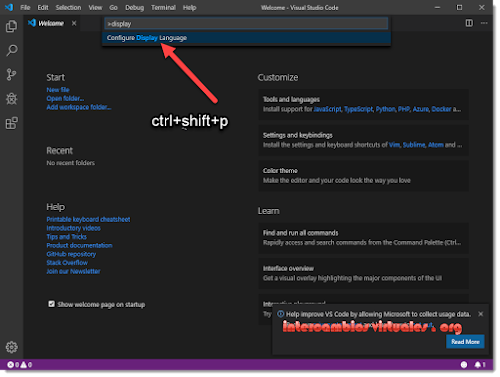Click the feedback smiley in status bar

click(464, 365)
